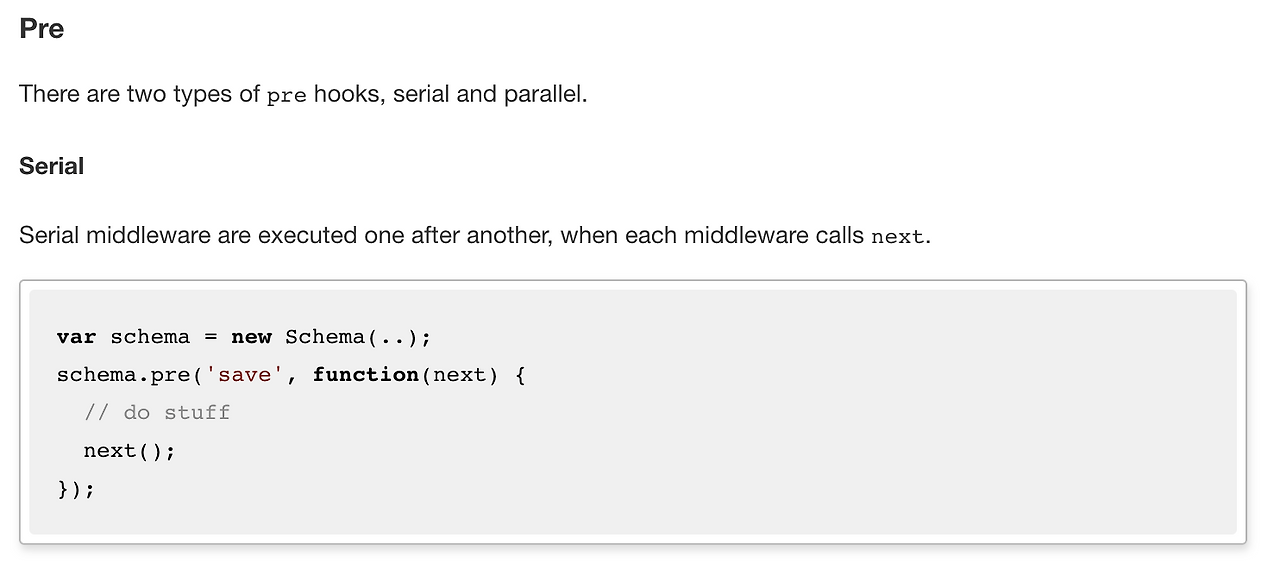Click the inline 'next' code ending the sentence
1280x569 pixels.
pos(897,237)
